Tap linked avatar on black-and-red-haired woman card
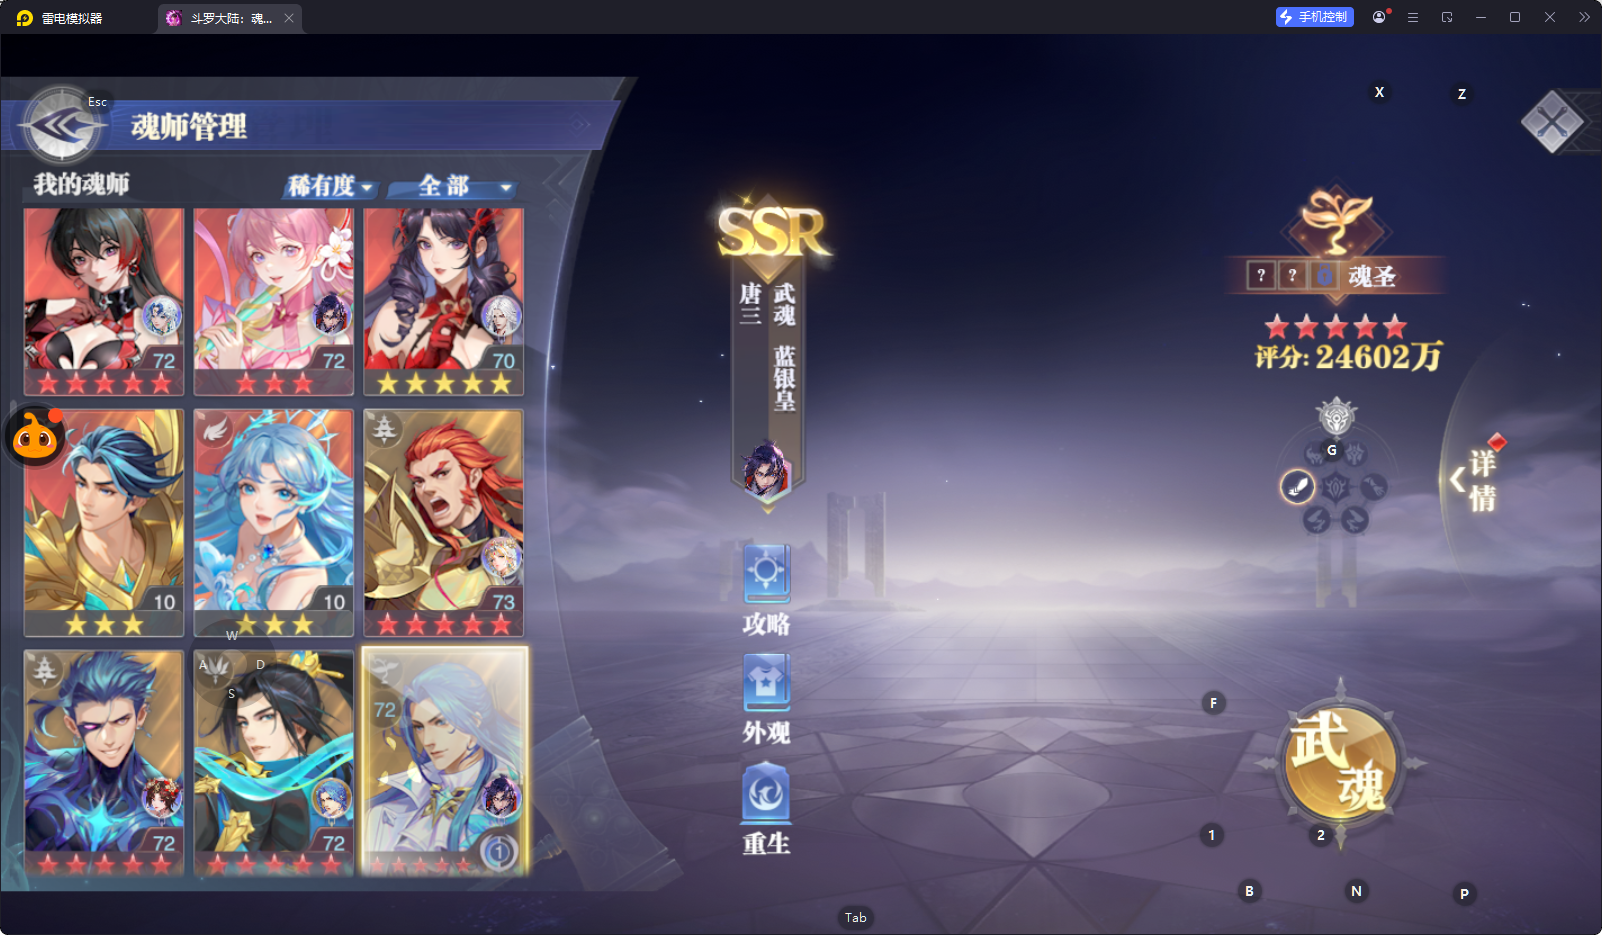Image resolution: width=1602 pixels, height=935 pixels. coord(161,317)
